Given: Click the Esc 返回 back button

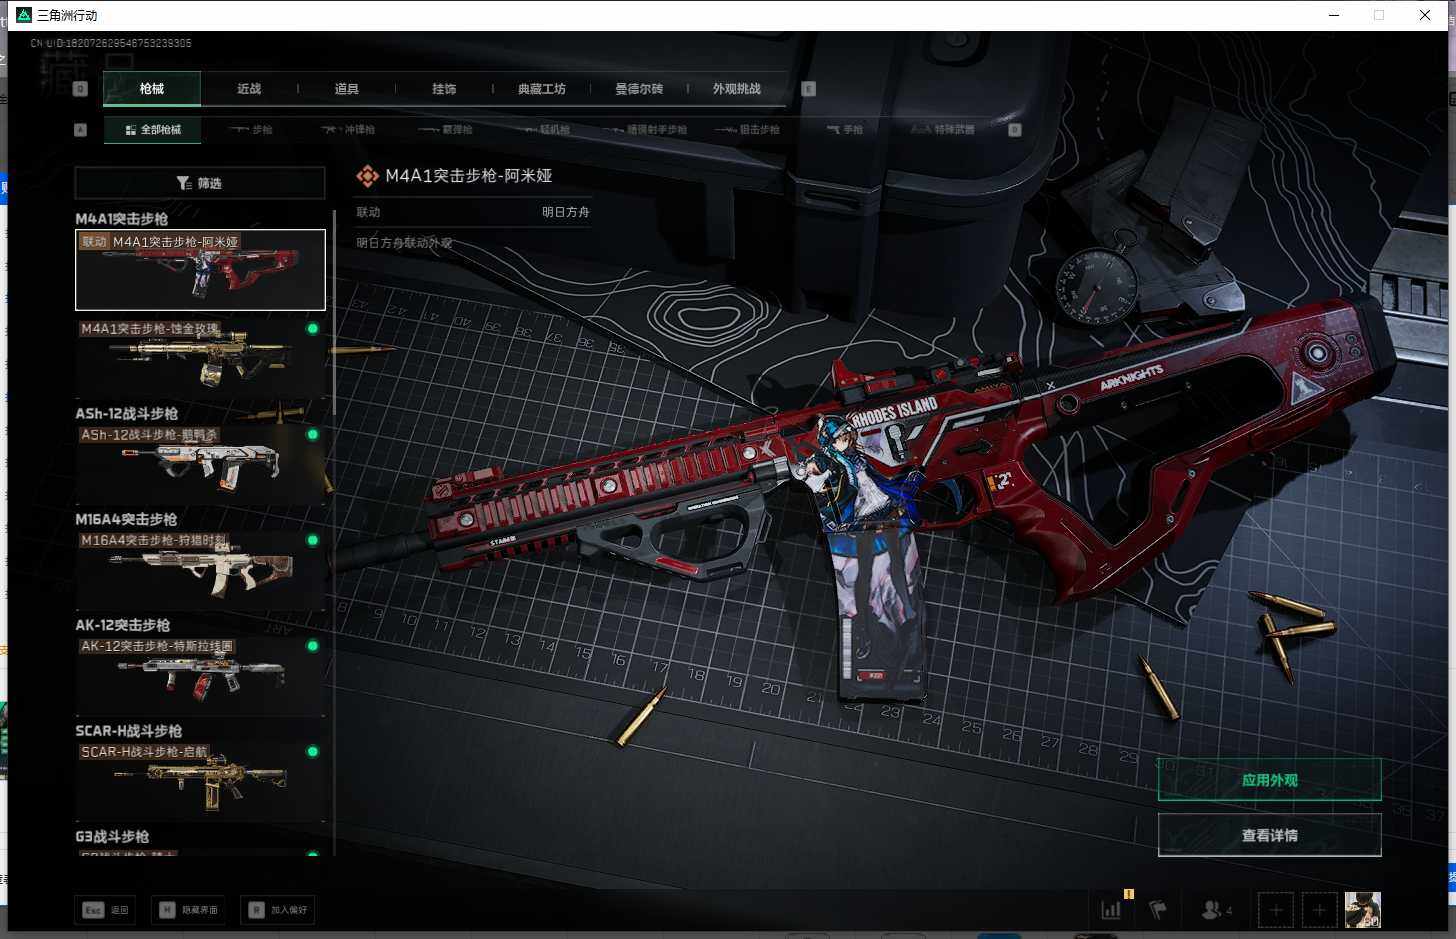Looking at the screenshot, I should (x=106, y=910).
